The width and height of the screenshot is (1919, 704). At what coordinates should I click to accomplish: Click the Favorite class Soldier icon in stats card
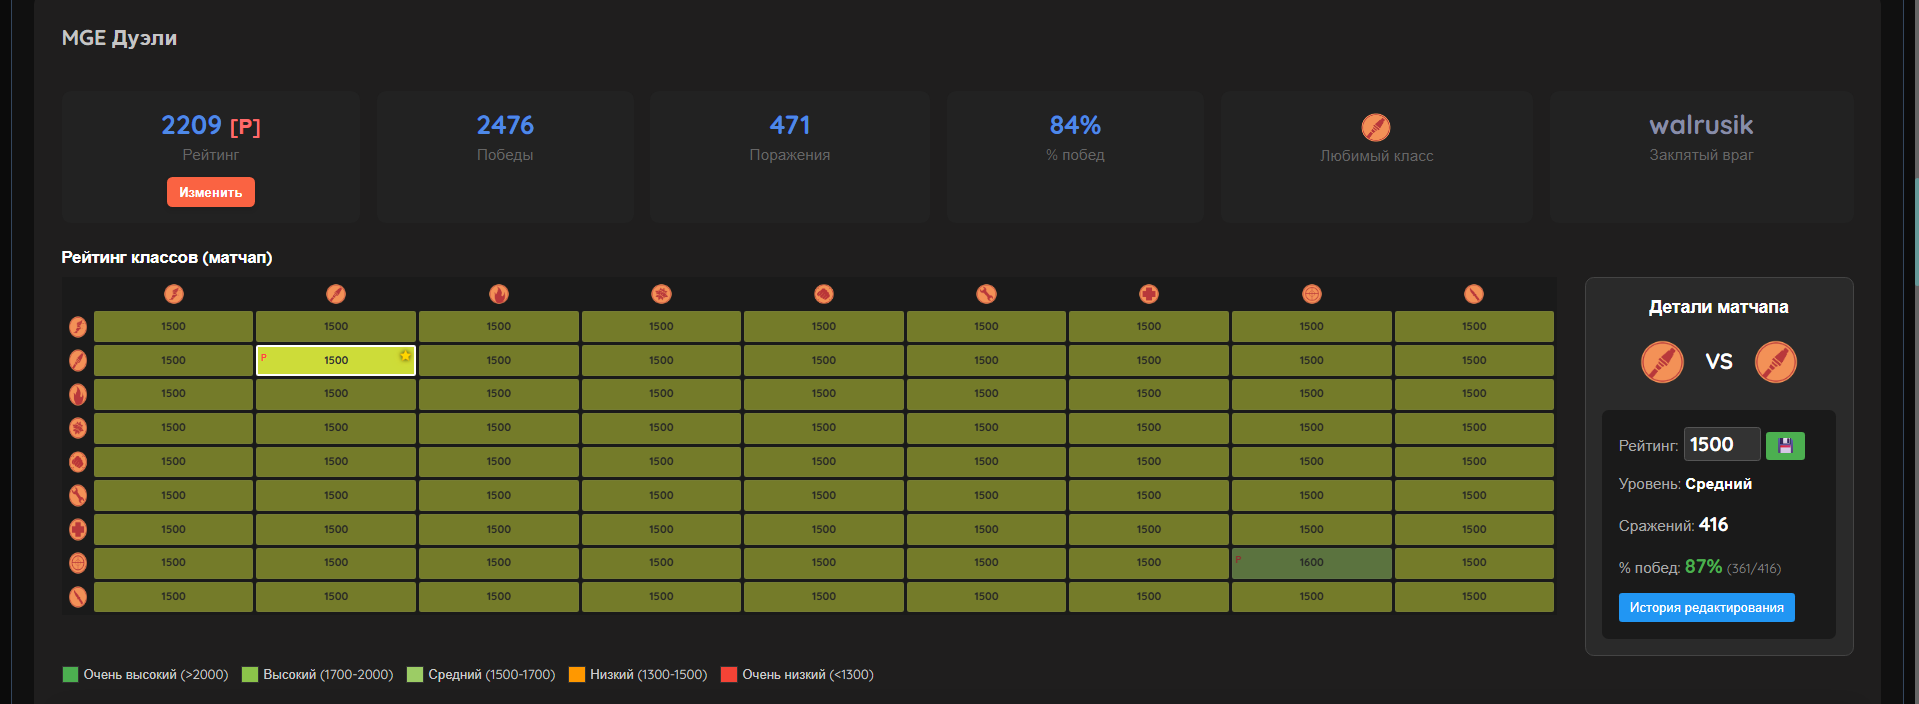click(x=1376, y=127)
